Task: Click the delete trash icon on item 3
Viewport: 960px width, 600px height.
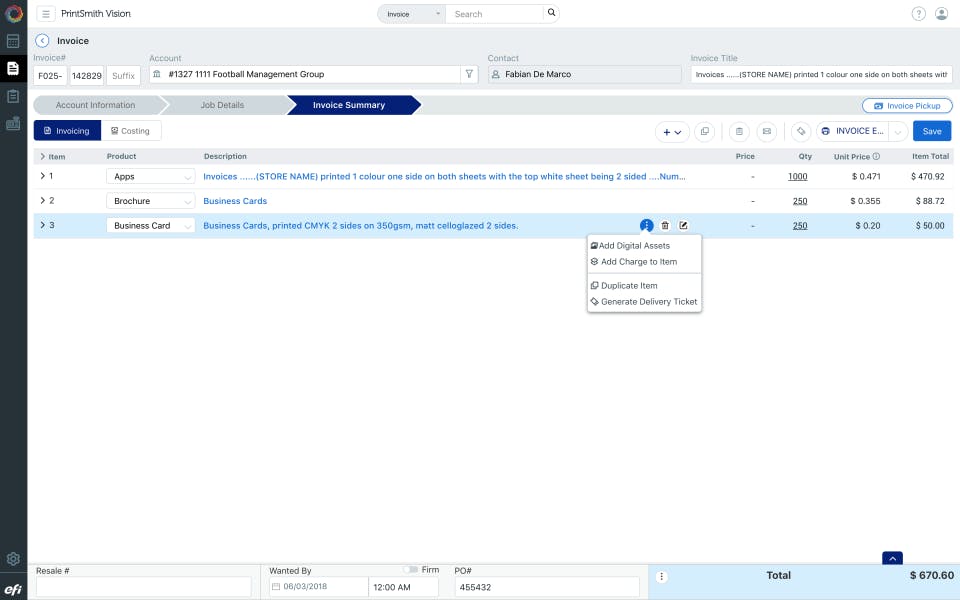Action: 665,226
